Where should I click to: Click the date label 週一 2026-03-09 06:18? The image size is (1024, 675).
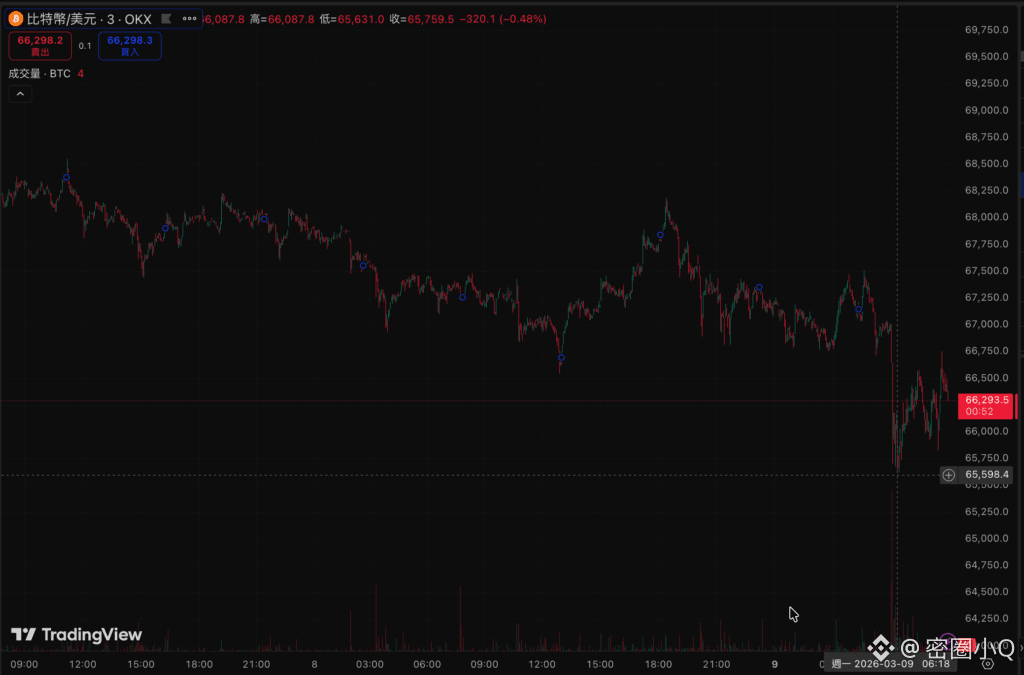point(891,664)
